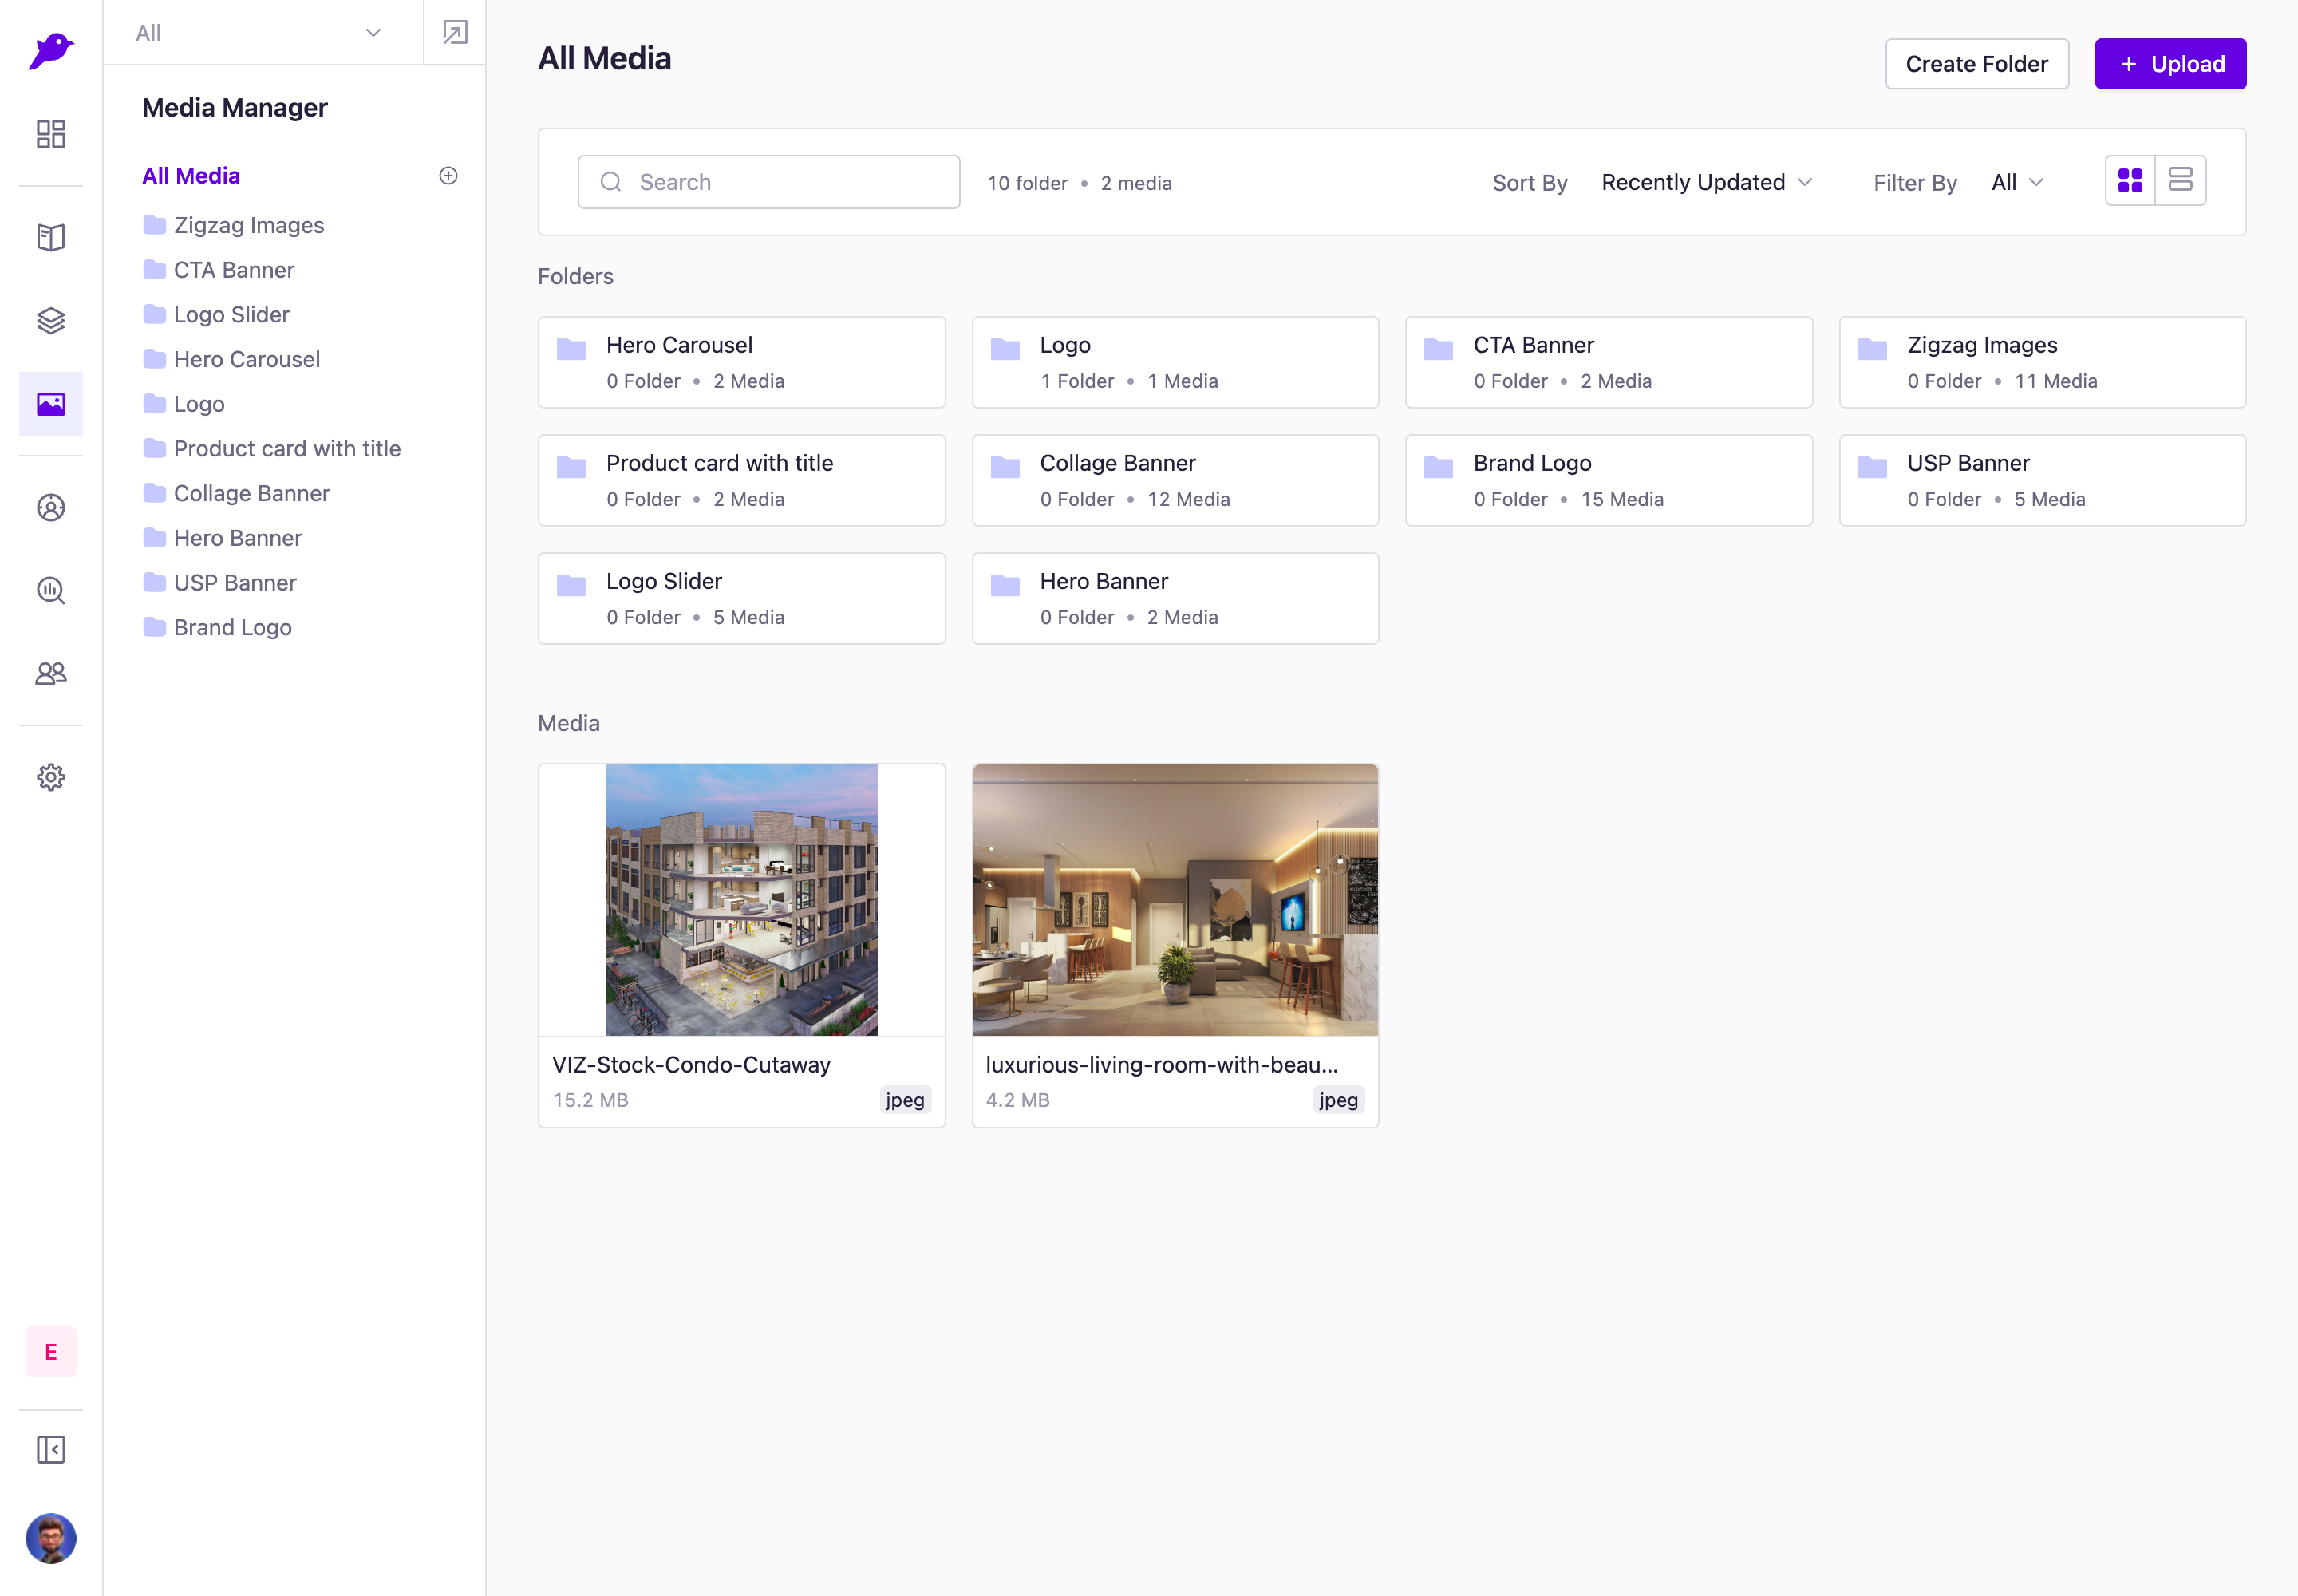Open the stacked layers icon in sidebar
Screen dimensions: 2298x1596
click(x=51, y=320)
